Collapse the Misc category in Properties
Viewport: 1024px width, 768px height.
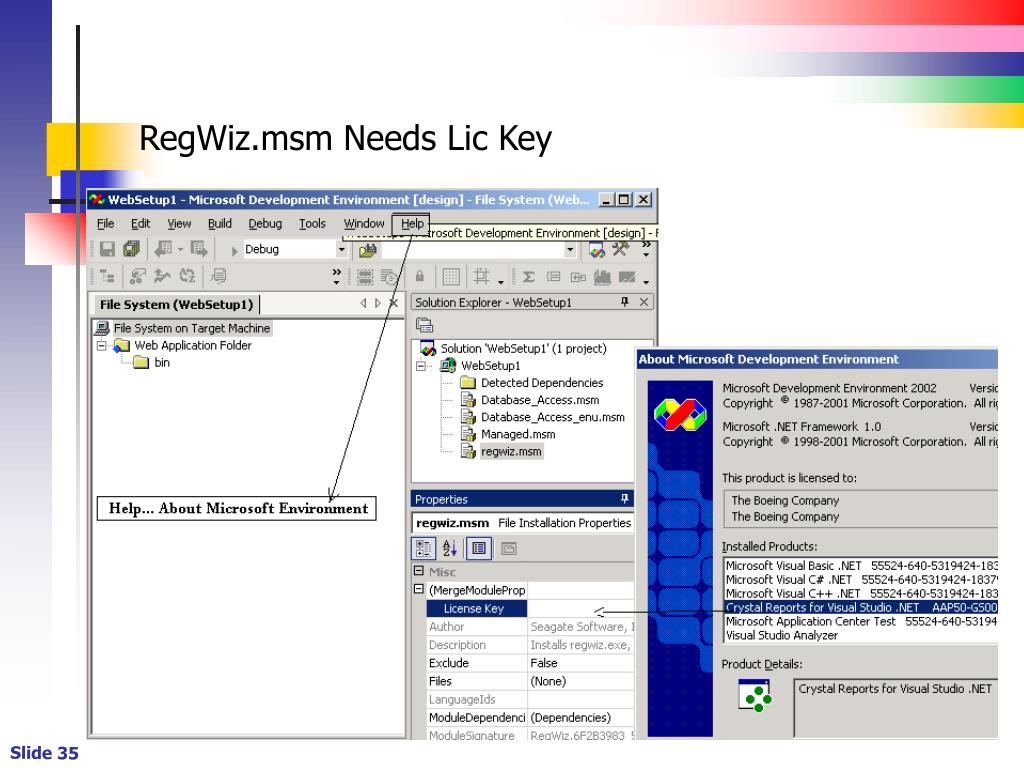coord(419,571)
